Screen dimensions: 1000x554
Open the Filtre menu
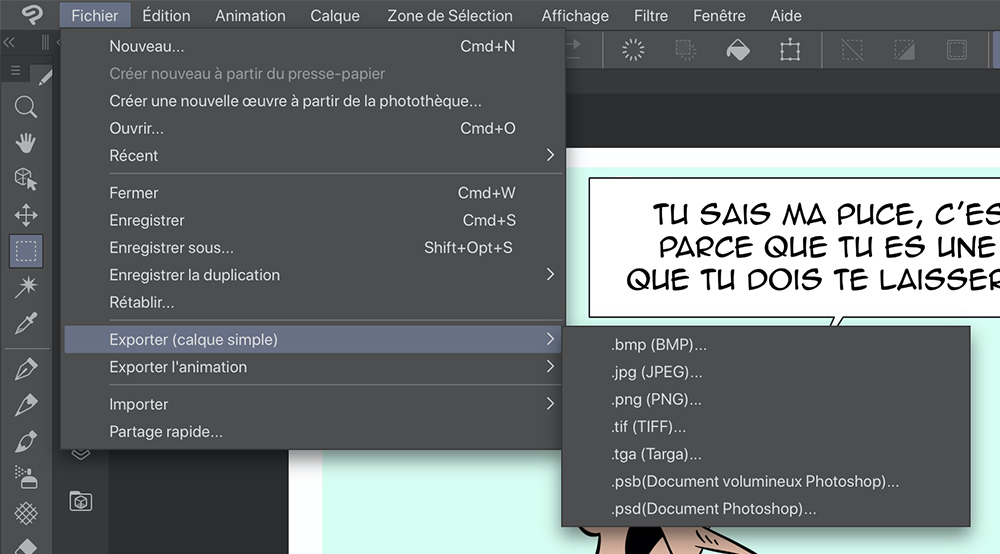coord(651,16)
